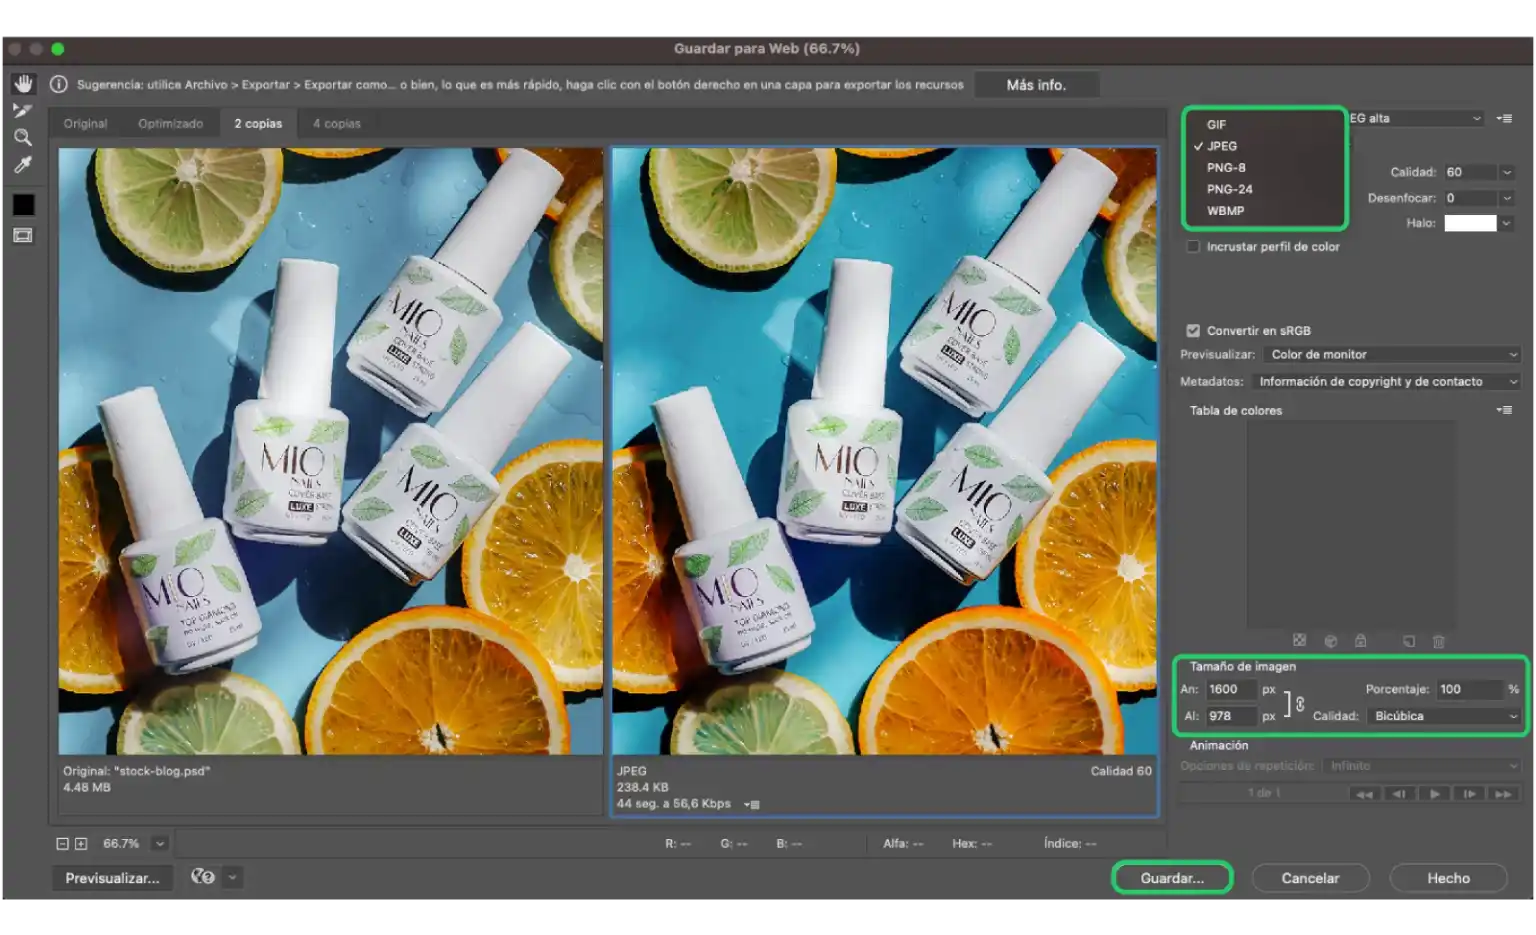Activate the Zoom magnifier tool
Image resolution: width=1536 pixels, height=935 pixels.
pos(23,137)
